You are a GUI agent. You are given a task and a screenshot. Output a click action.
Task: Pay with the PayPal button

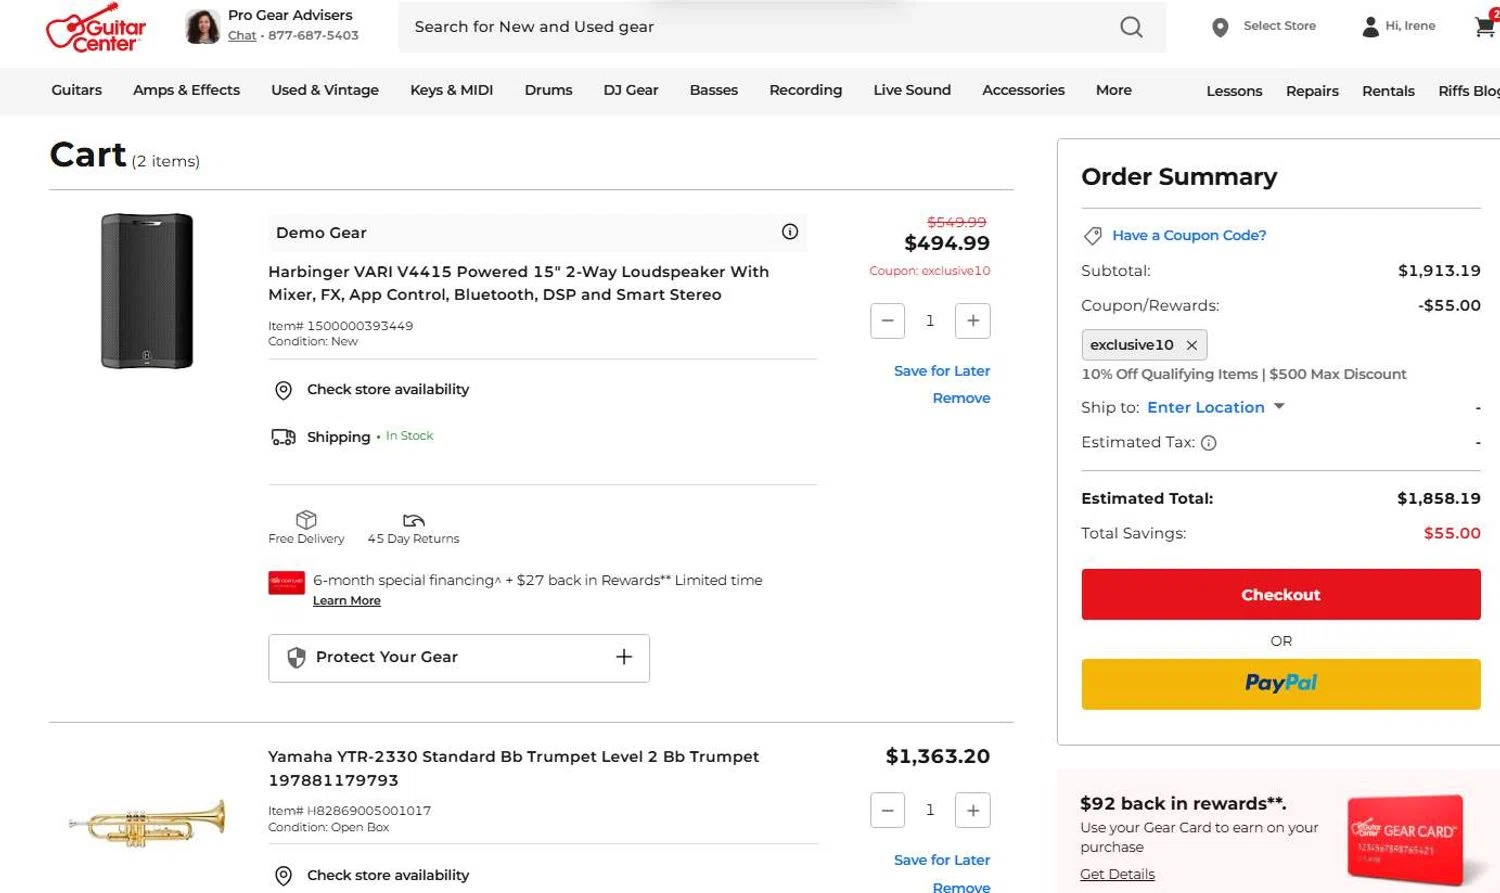[x=1281, y=684]
